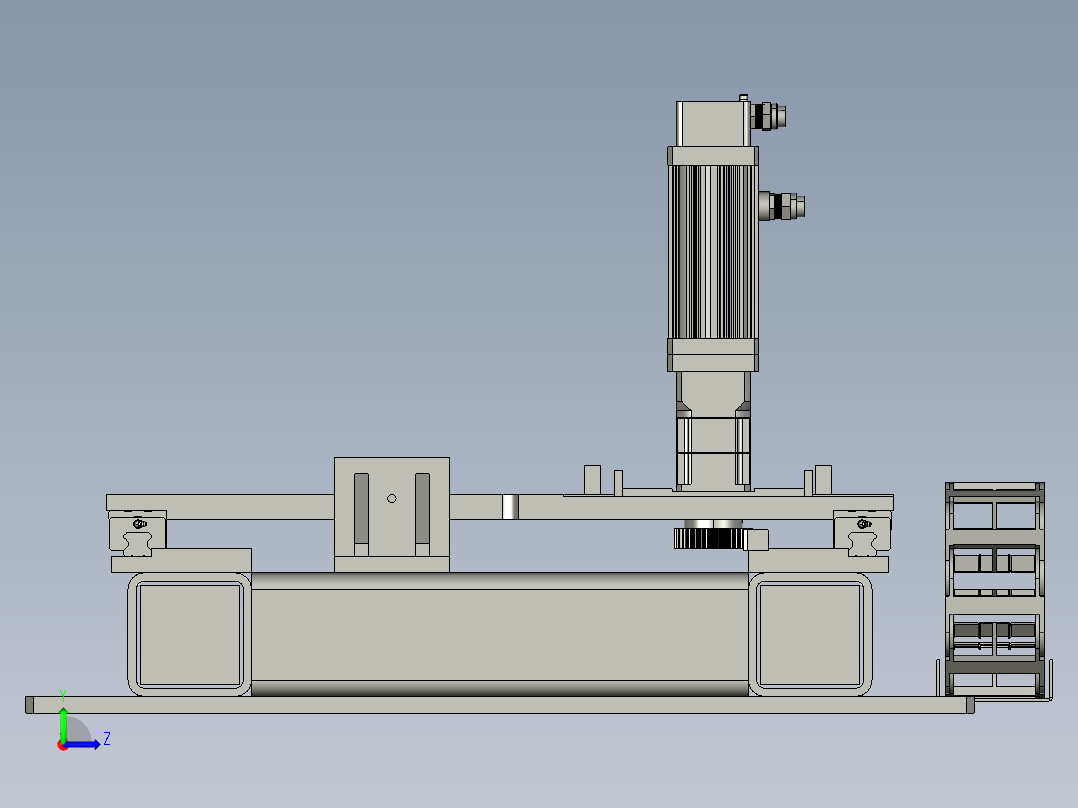The width and height of the screenshot is (1078, 808).
Task: Click the red origin ball of the triad
Action: [x=62, y=745]
